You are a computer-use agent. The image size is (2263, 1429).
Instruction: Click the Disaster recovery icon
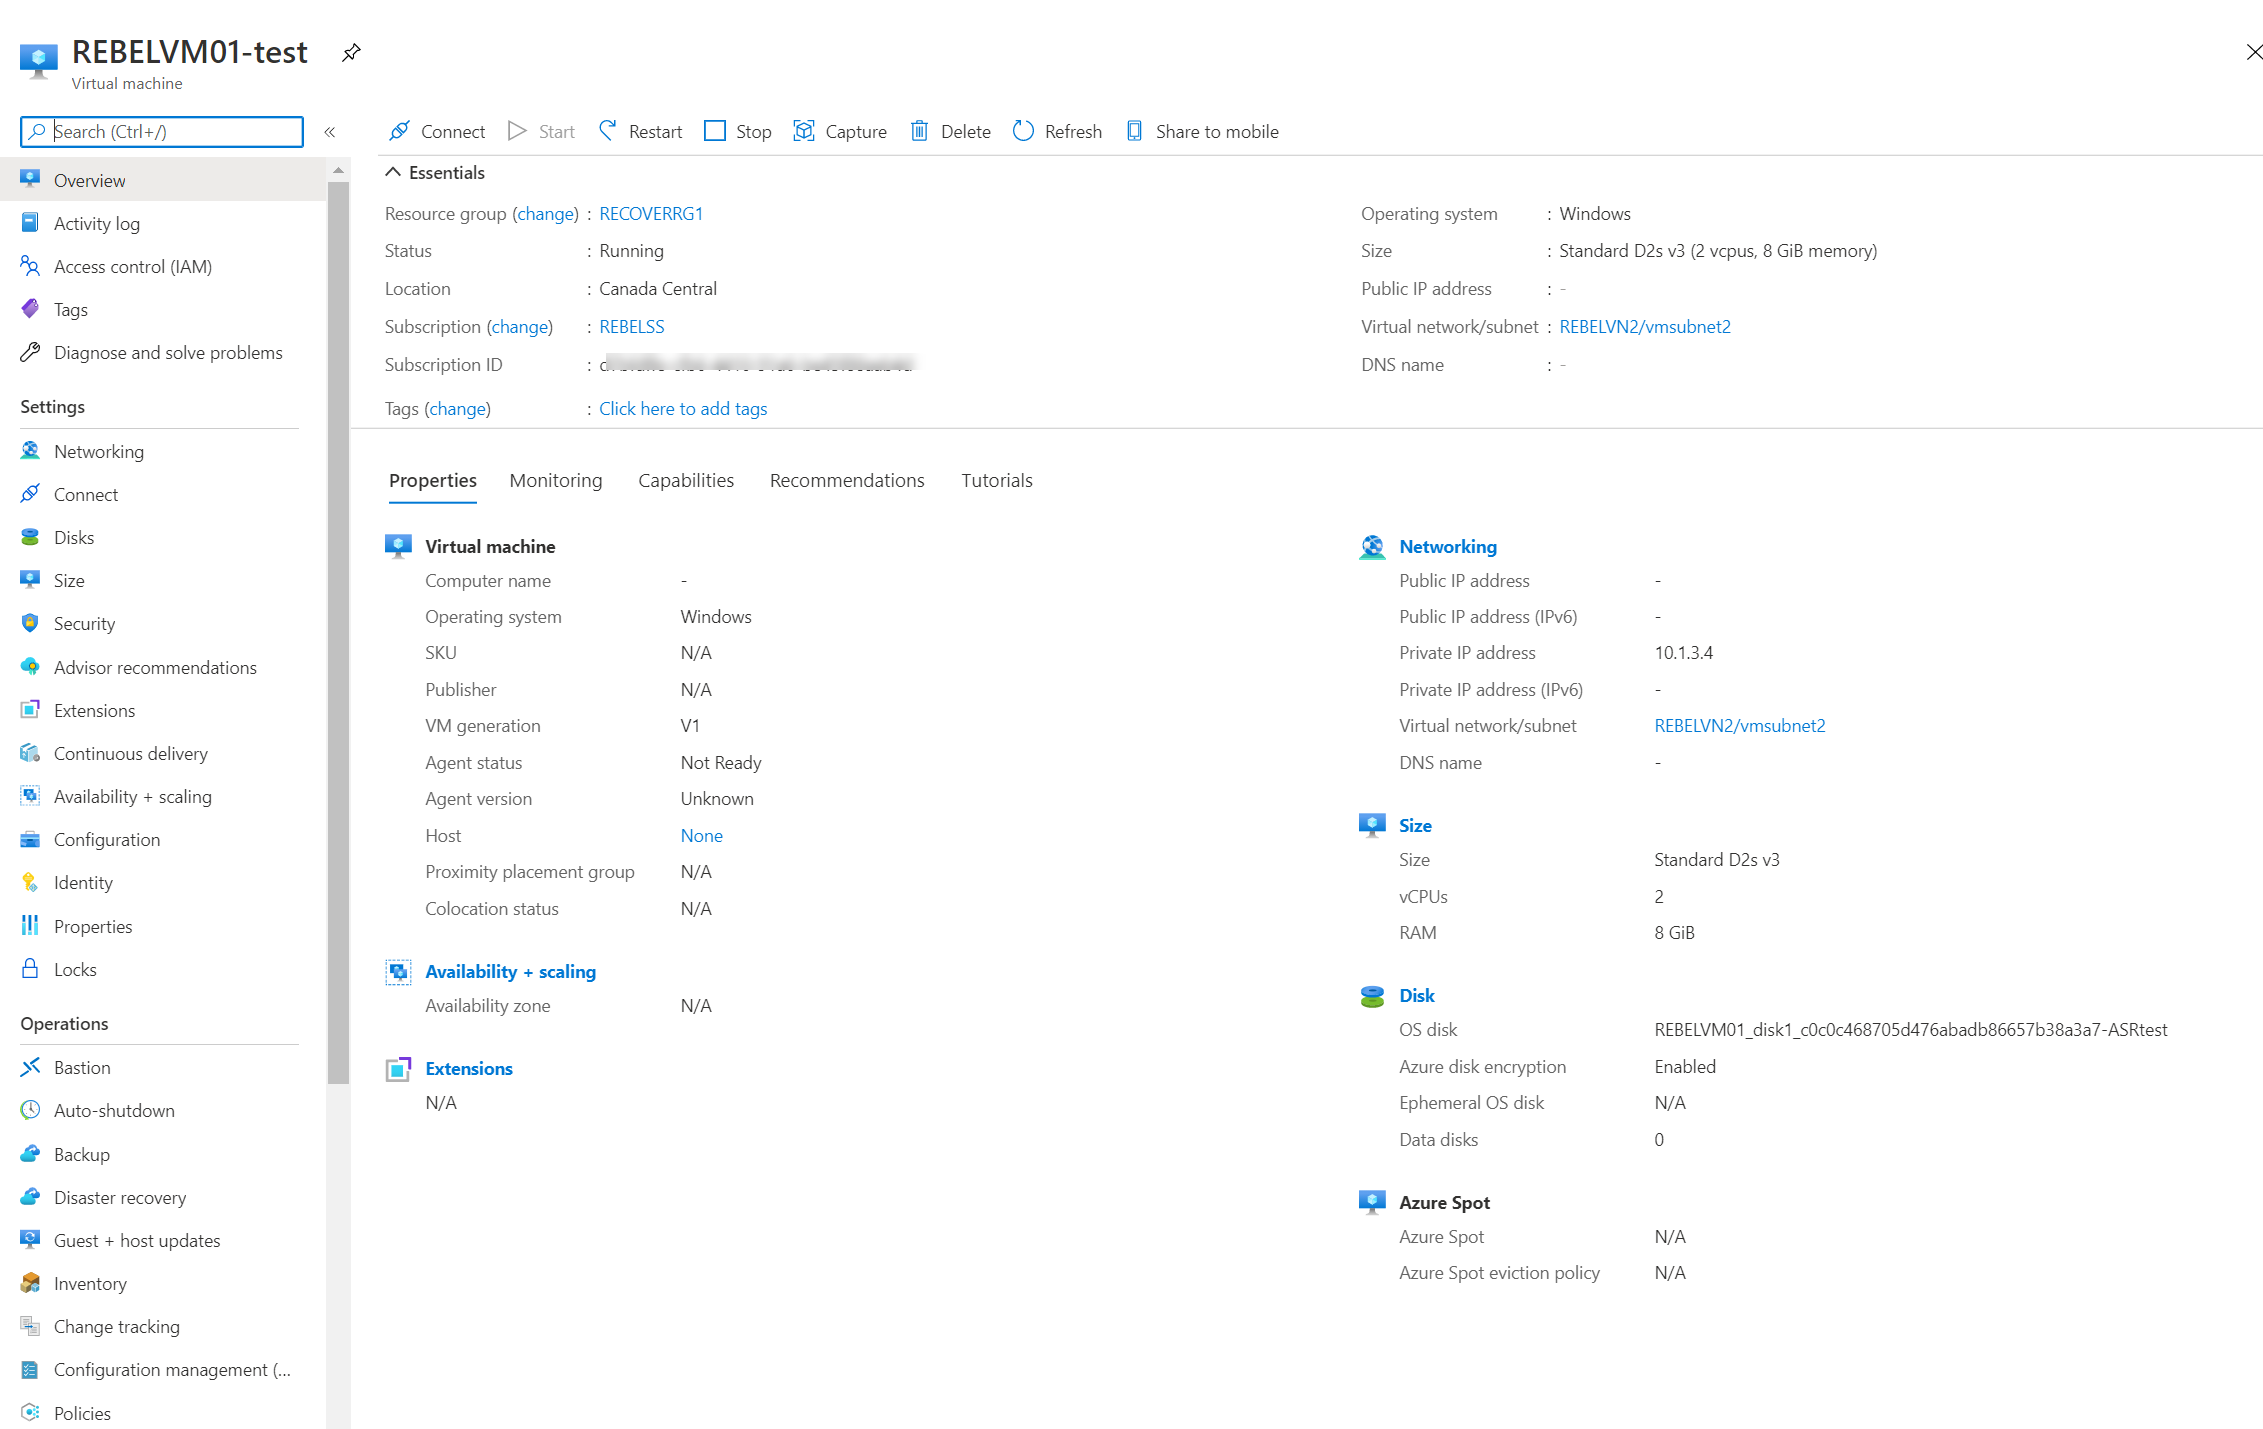30,1197
